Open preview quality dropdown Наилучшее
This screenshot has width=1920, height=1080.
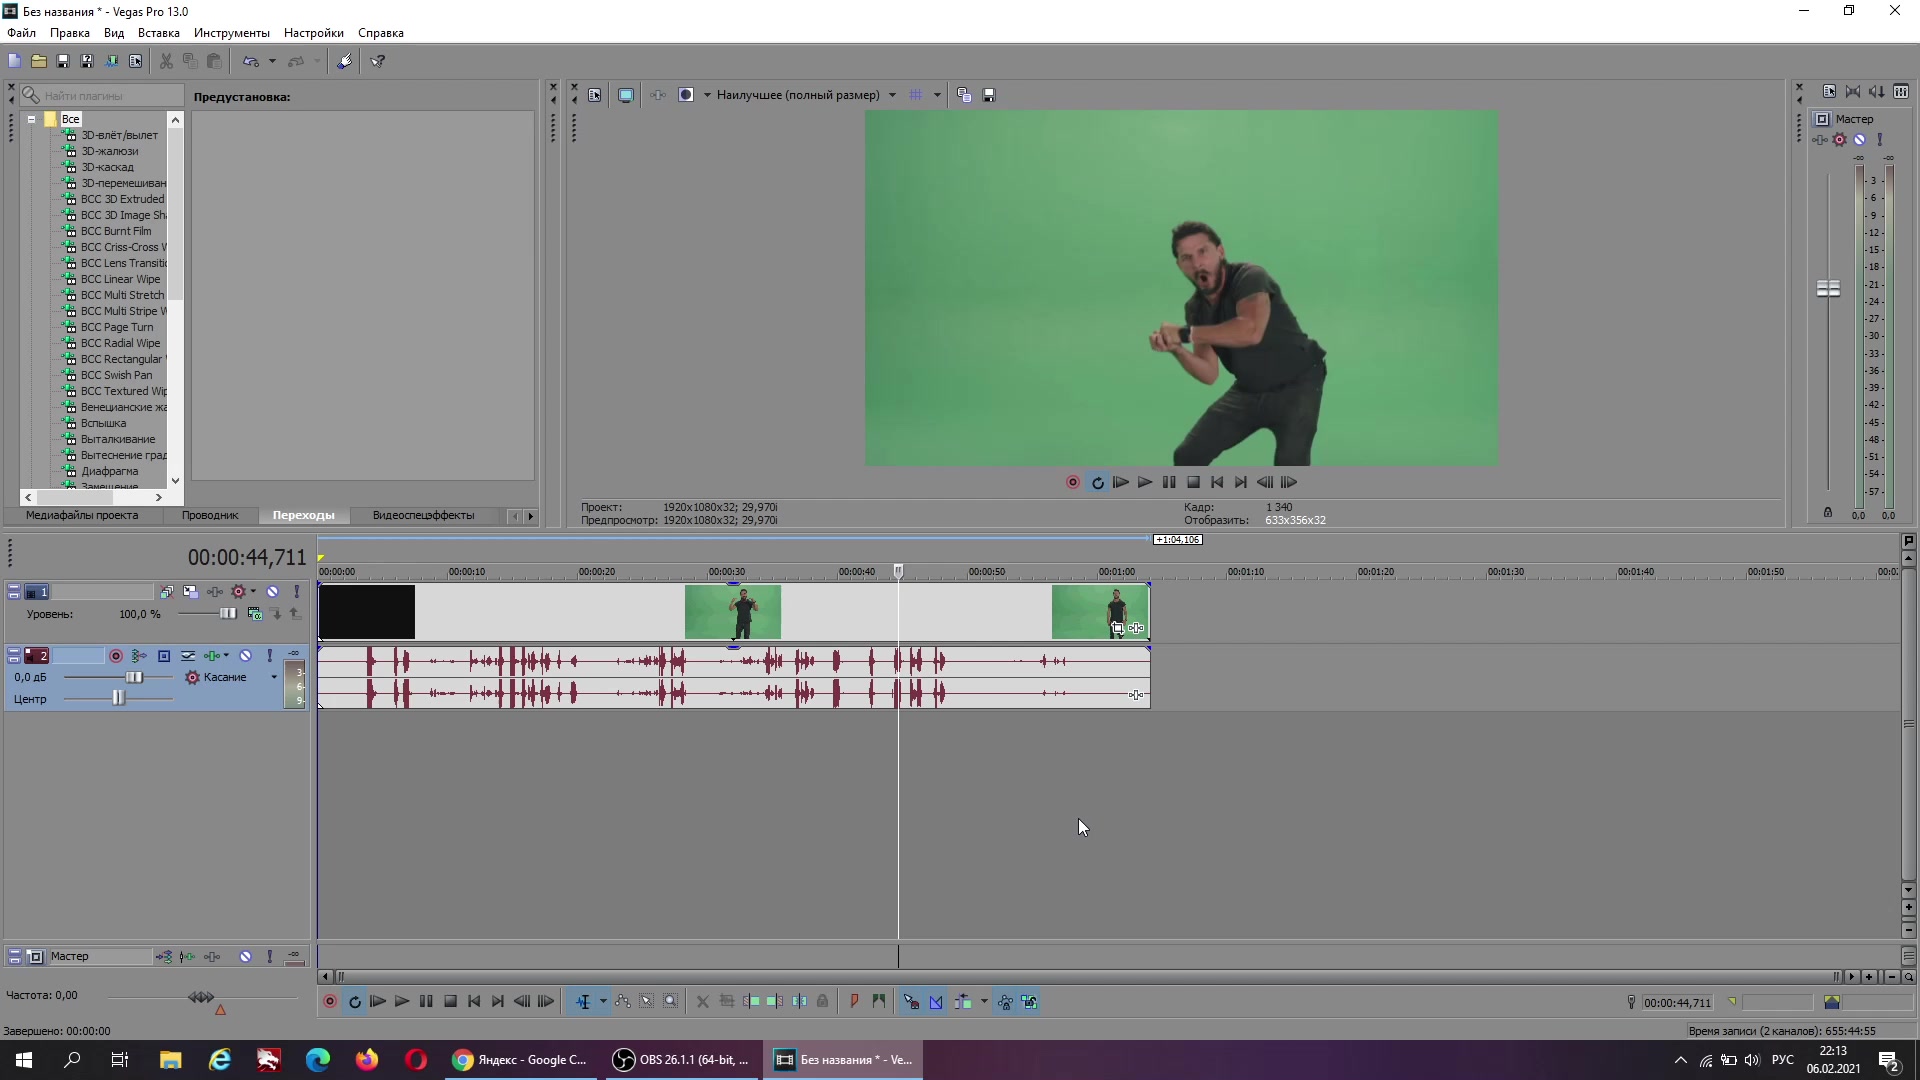[806, 95]
